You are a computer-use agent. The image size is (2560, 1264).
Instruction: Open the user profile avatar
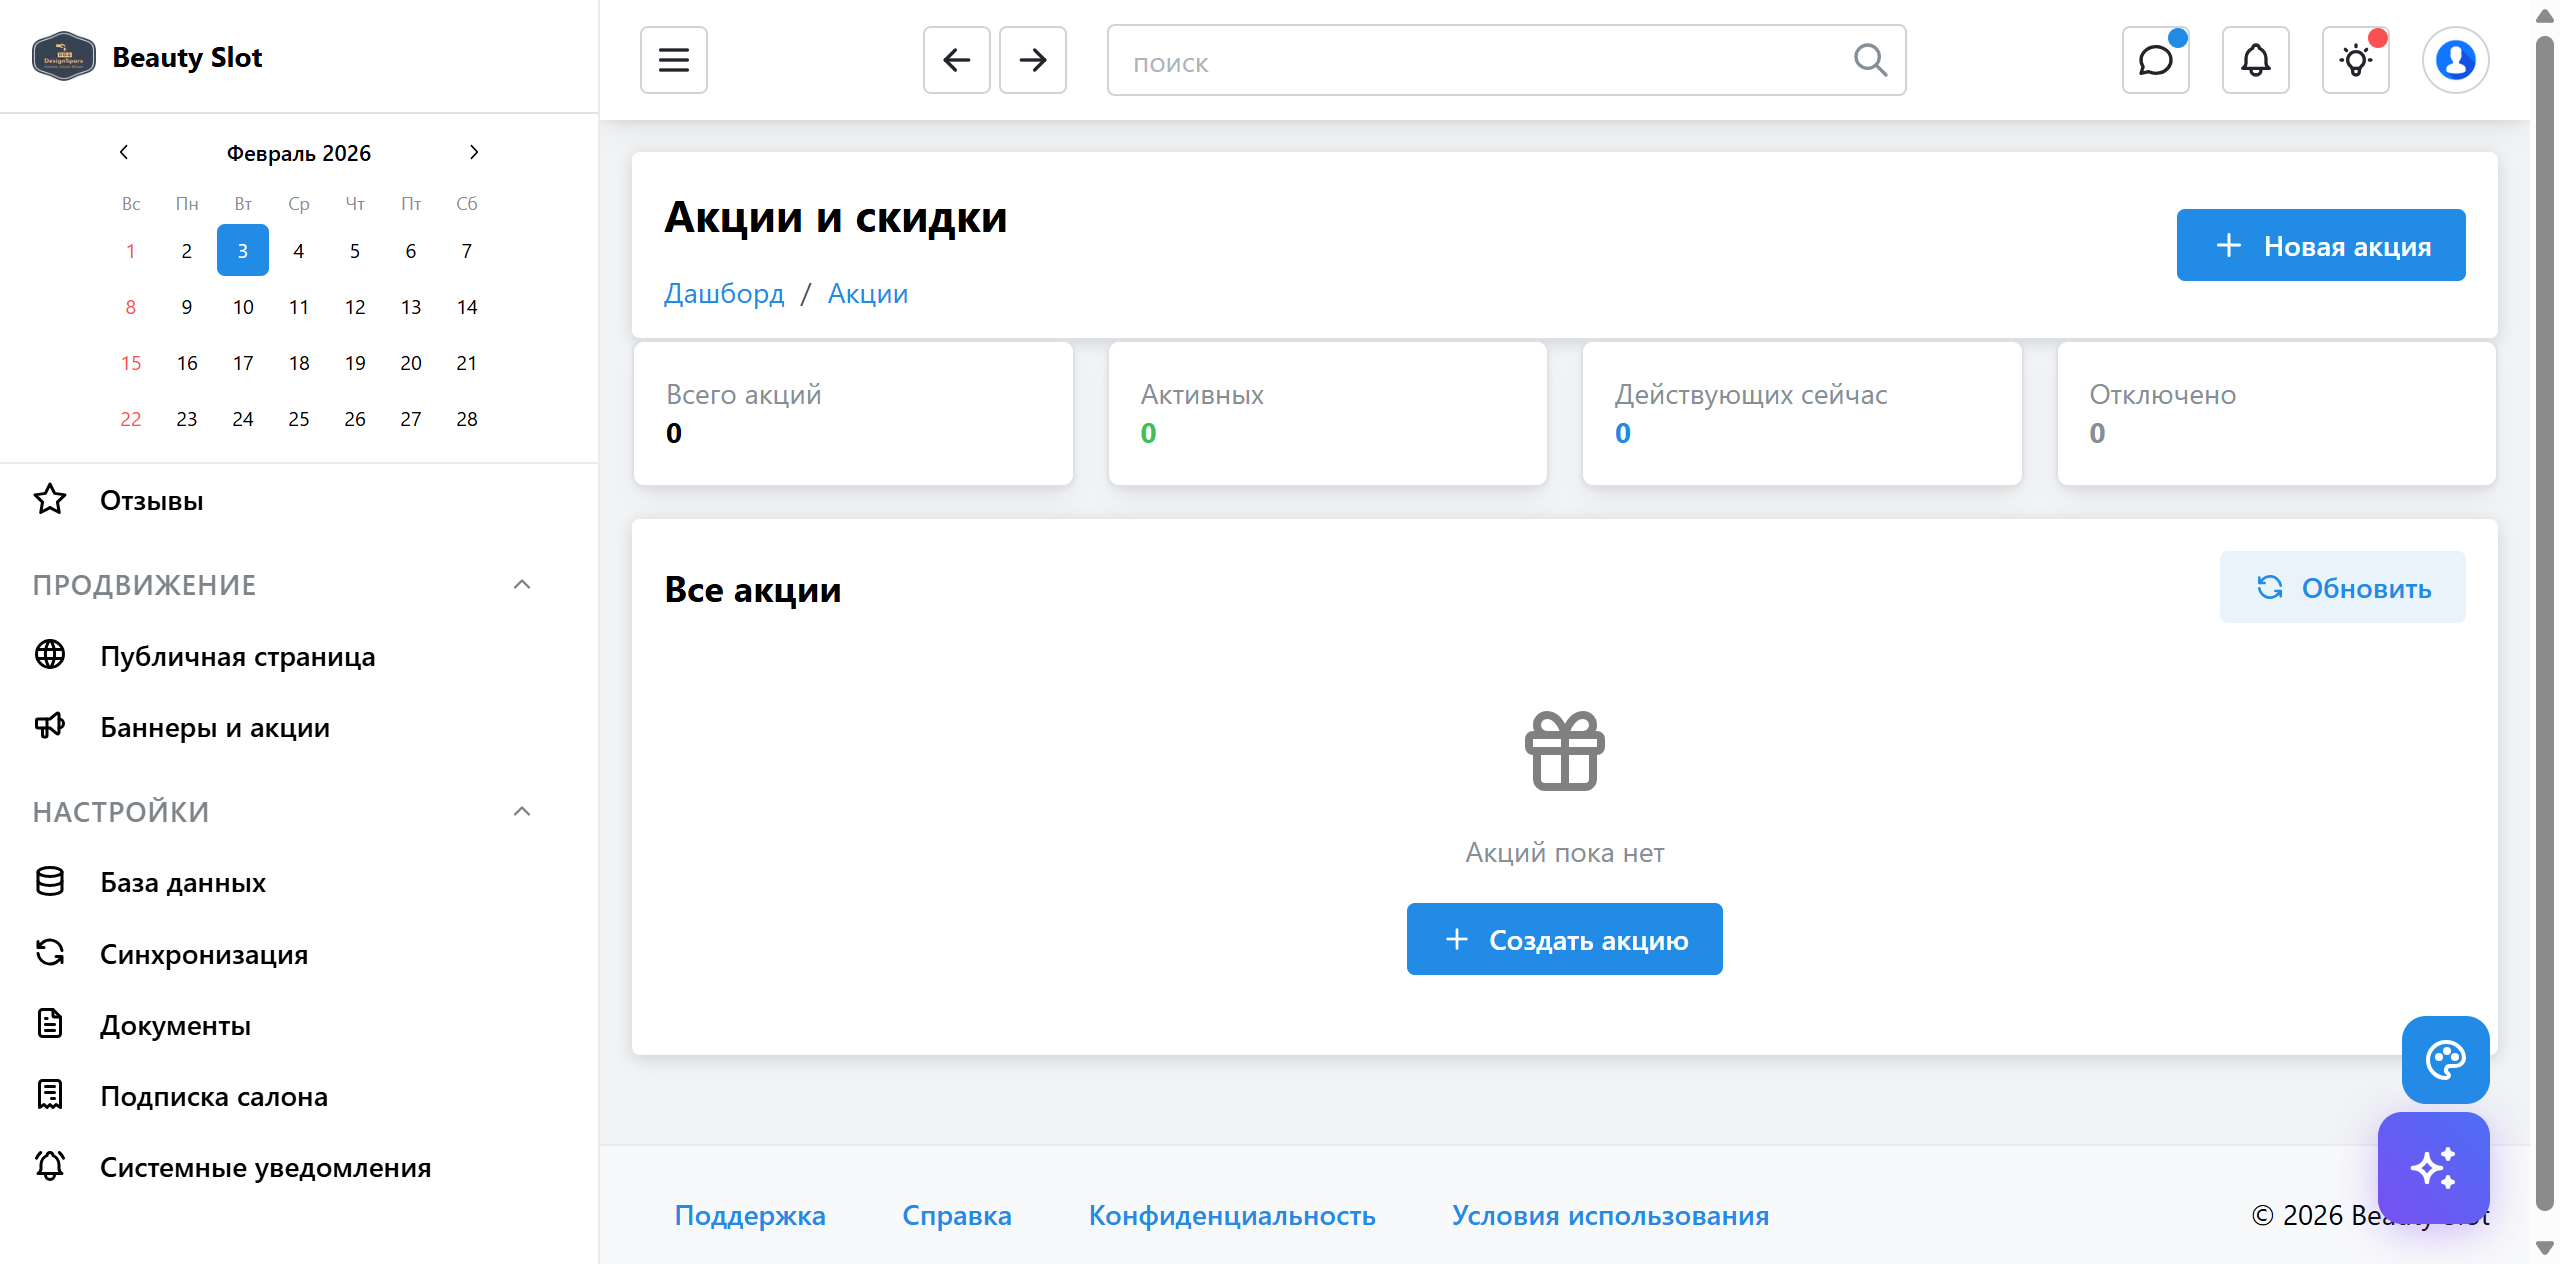[x=2455, y=60]
